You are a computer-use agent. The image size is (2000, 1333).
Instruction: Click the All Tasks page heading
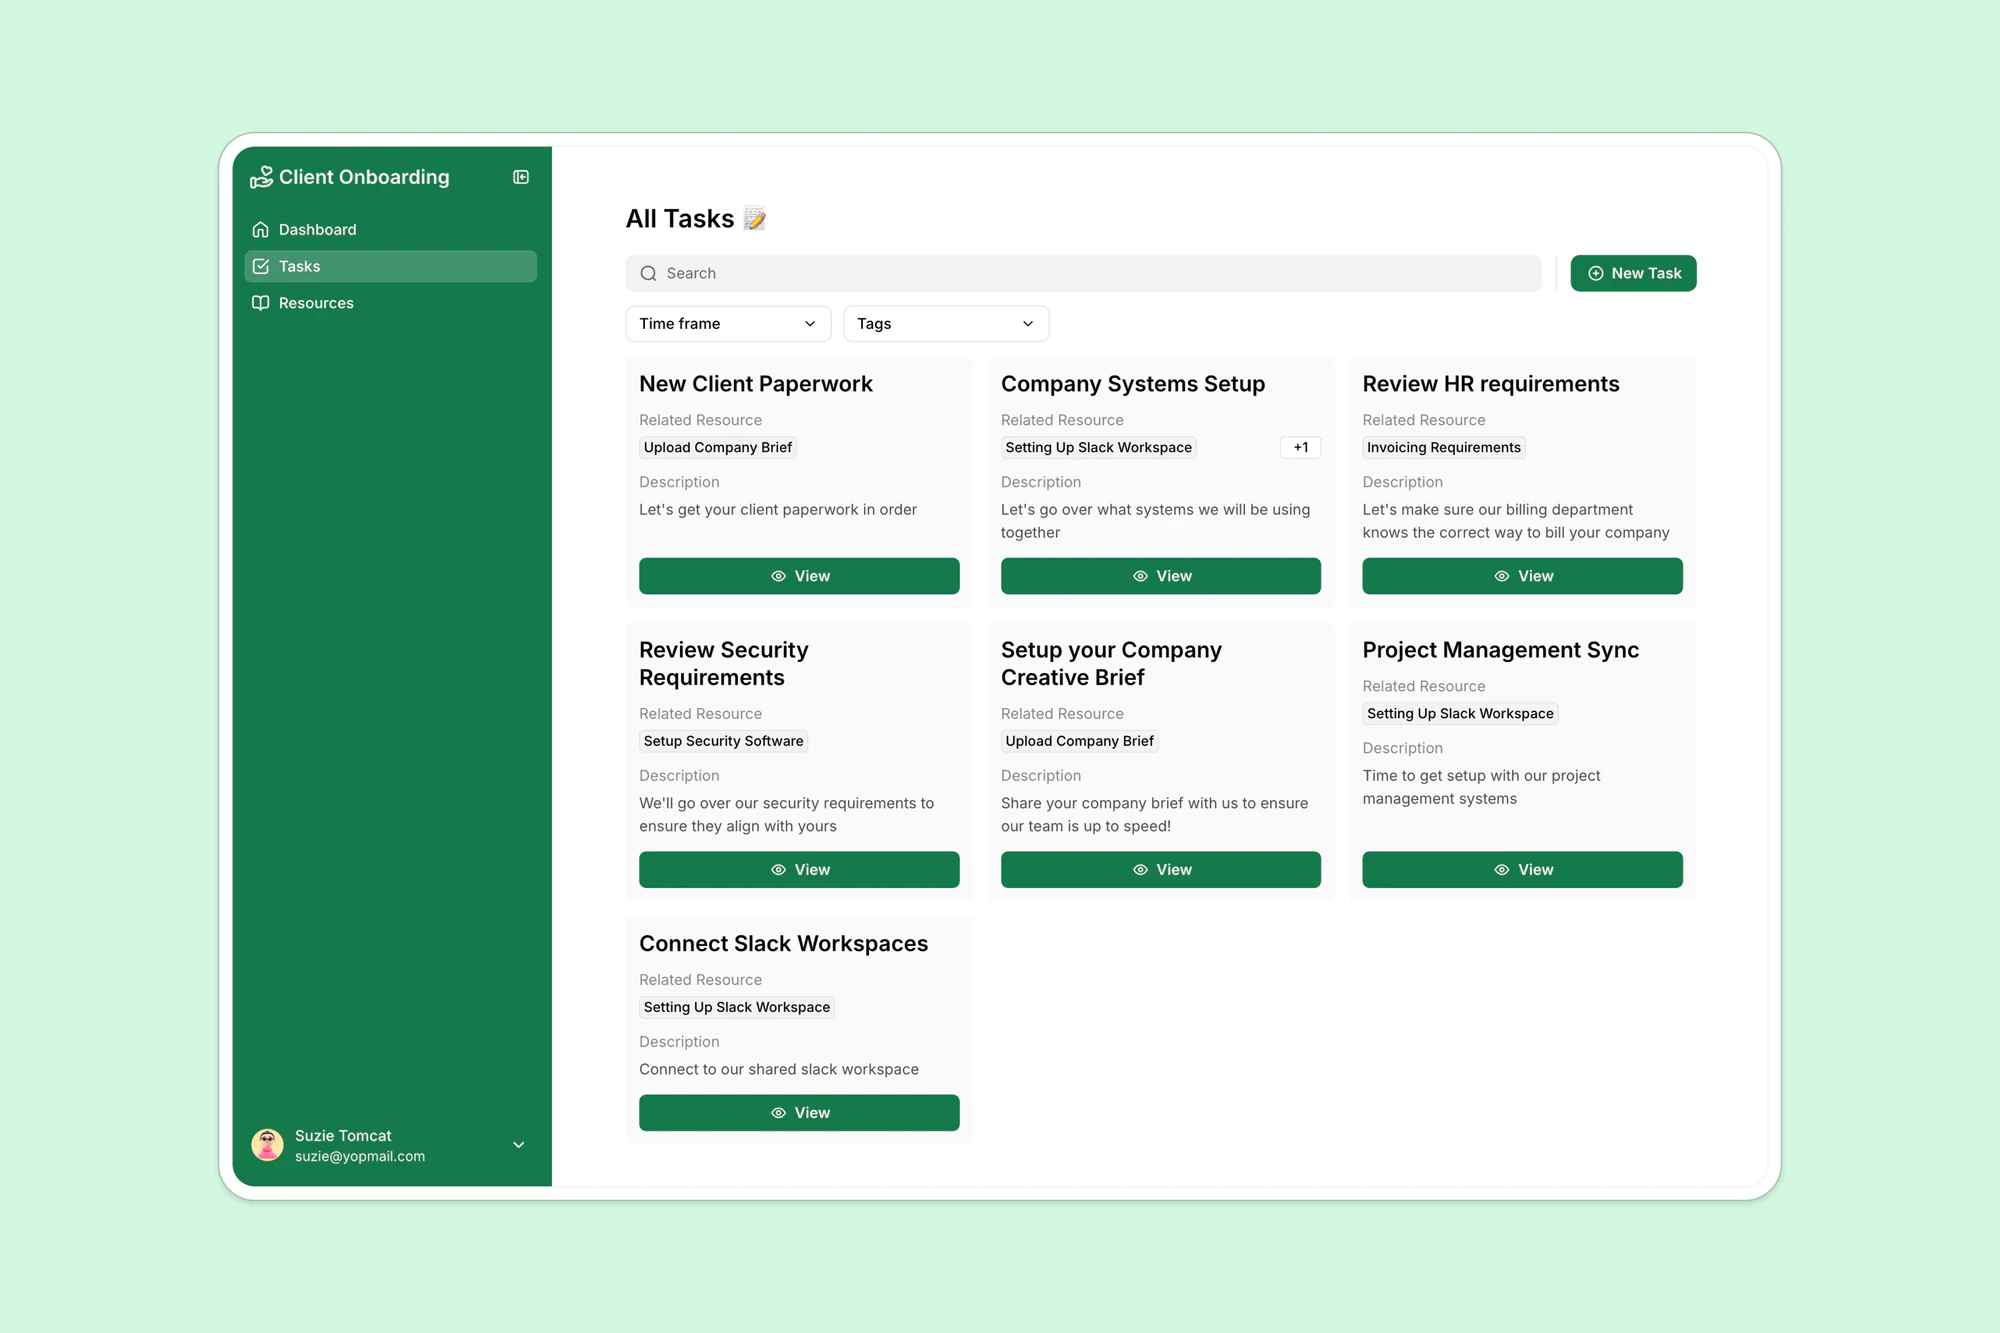coord(680,219)
